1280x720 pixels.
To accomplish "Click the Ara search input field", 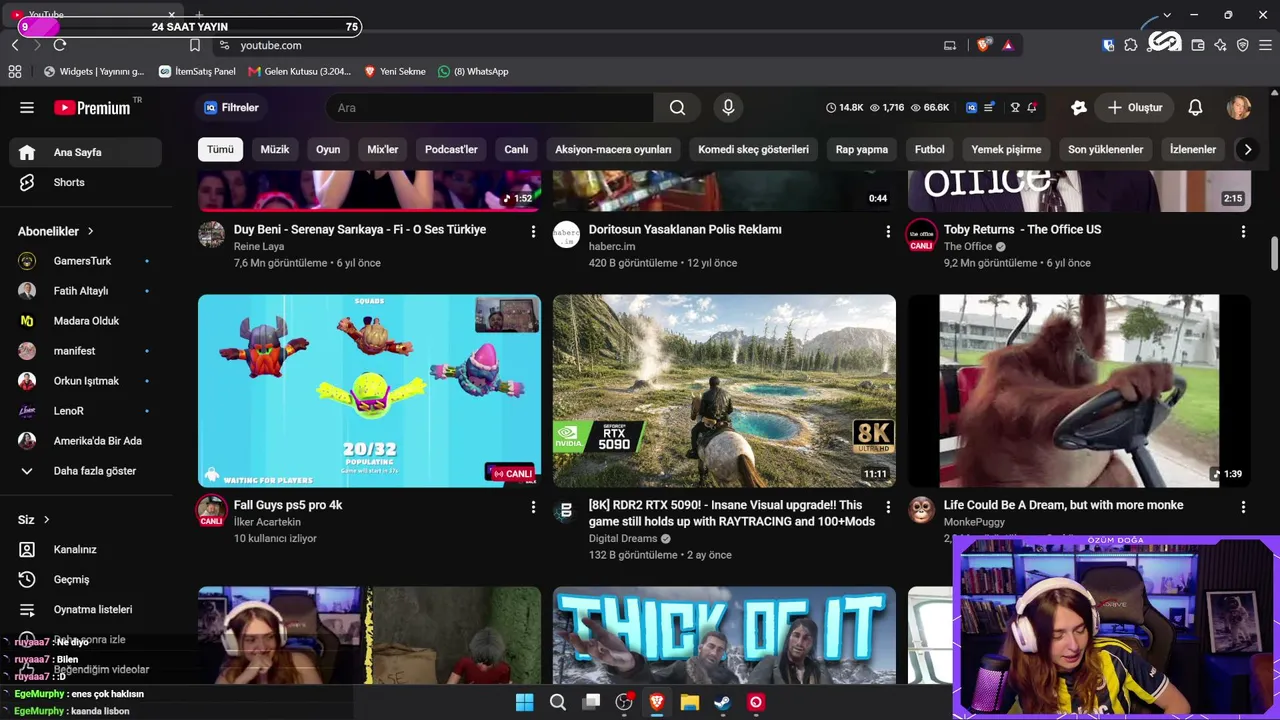I will click(x=490, y=108).
